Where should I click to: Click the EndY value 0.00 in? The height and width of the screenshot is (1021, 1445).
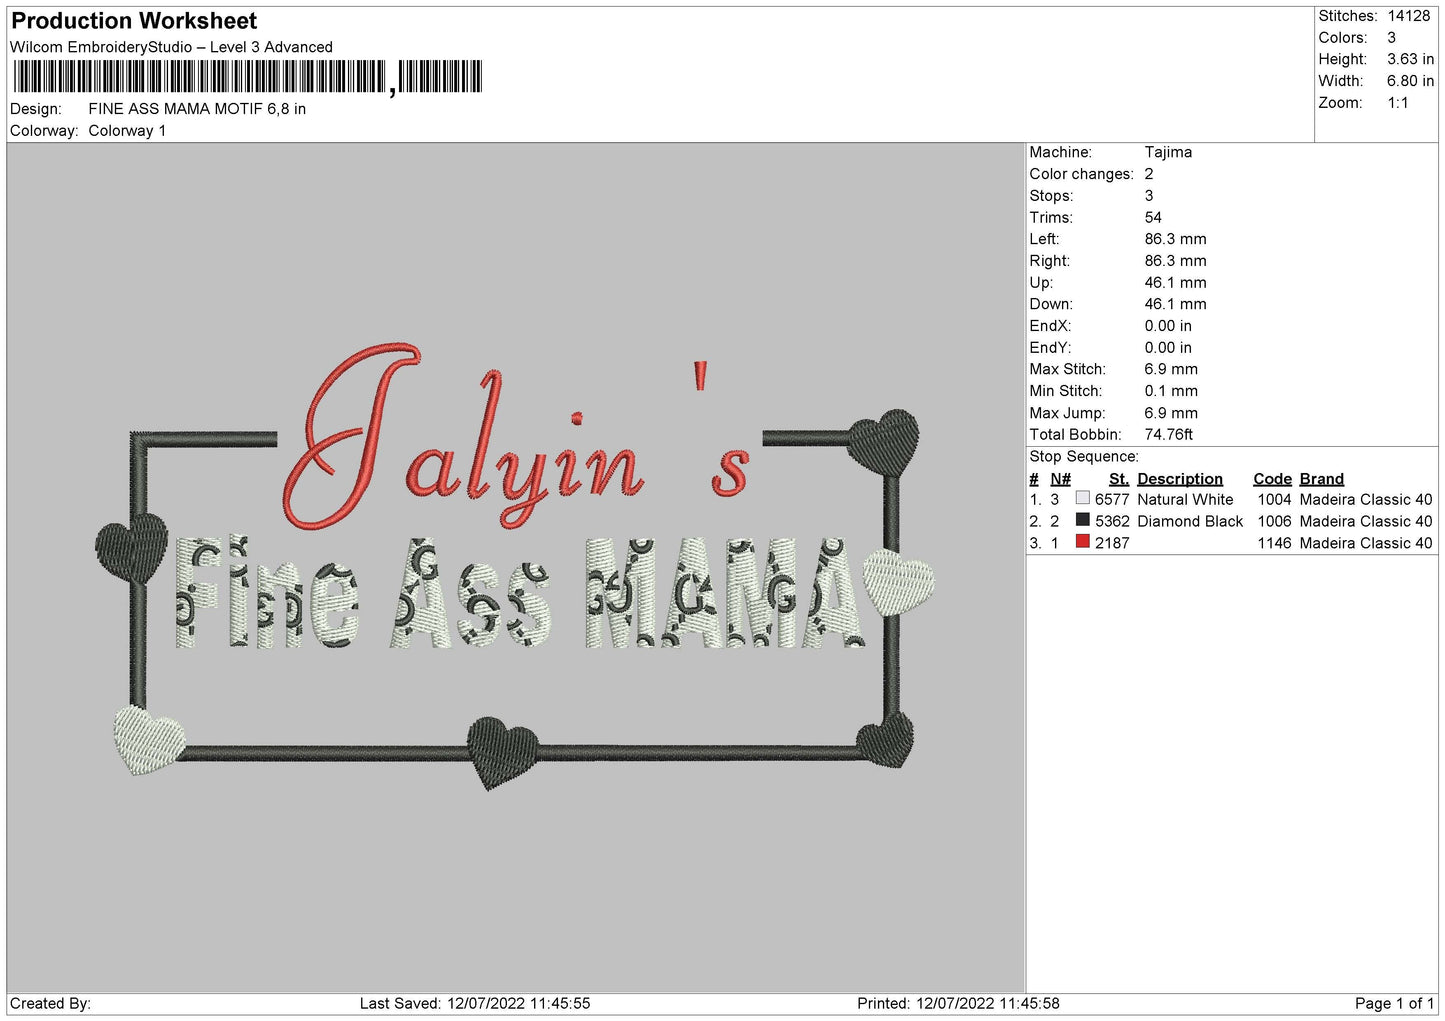point(1168,348)
